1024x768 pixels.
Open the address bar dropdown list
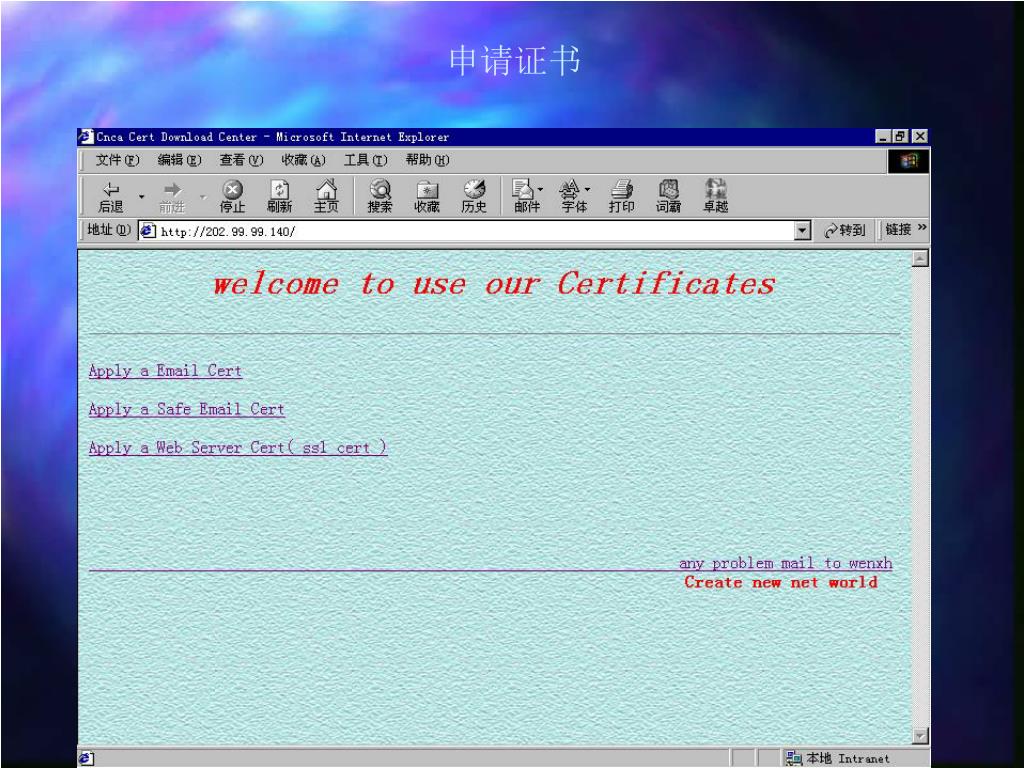pyautogui.click(x=803, y=231)
